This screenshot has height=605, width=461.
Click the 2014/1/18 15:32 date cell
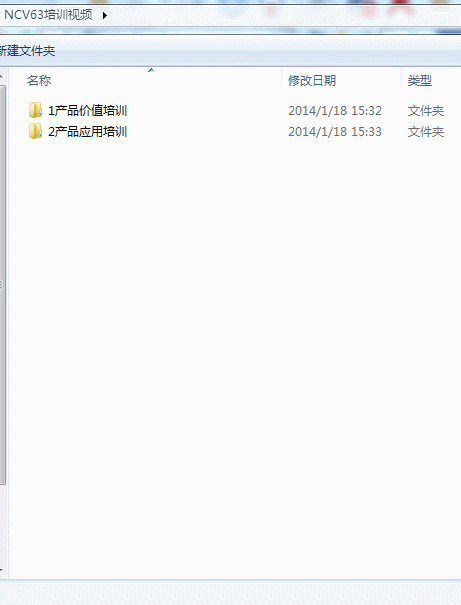(335, 111)
